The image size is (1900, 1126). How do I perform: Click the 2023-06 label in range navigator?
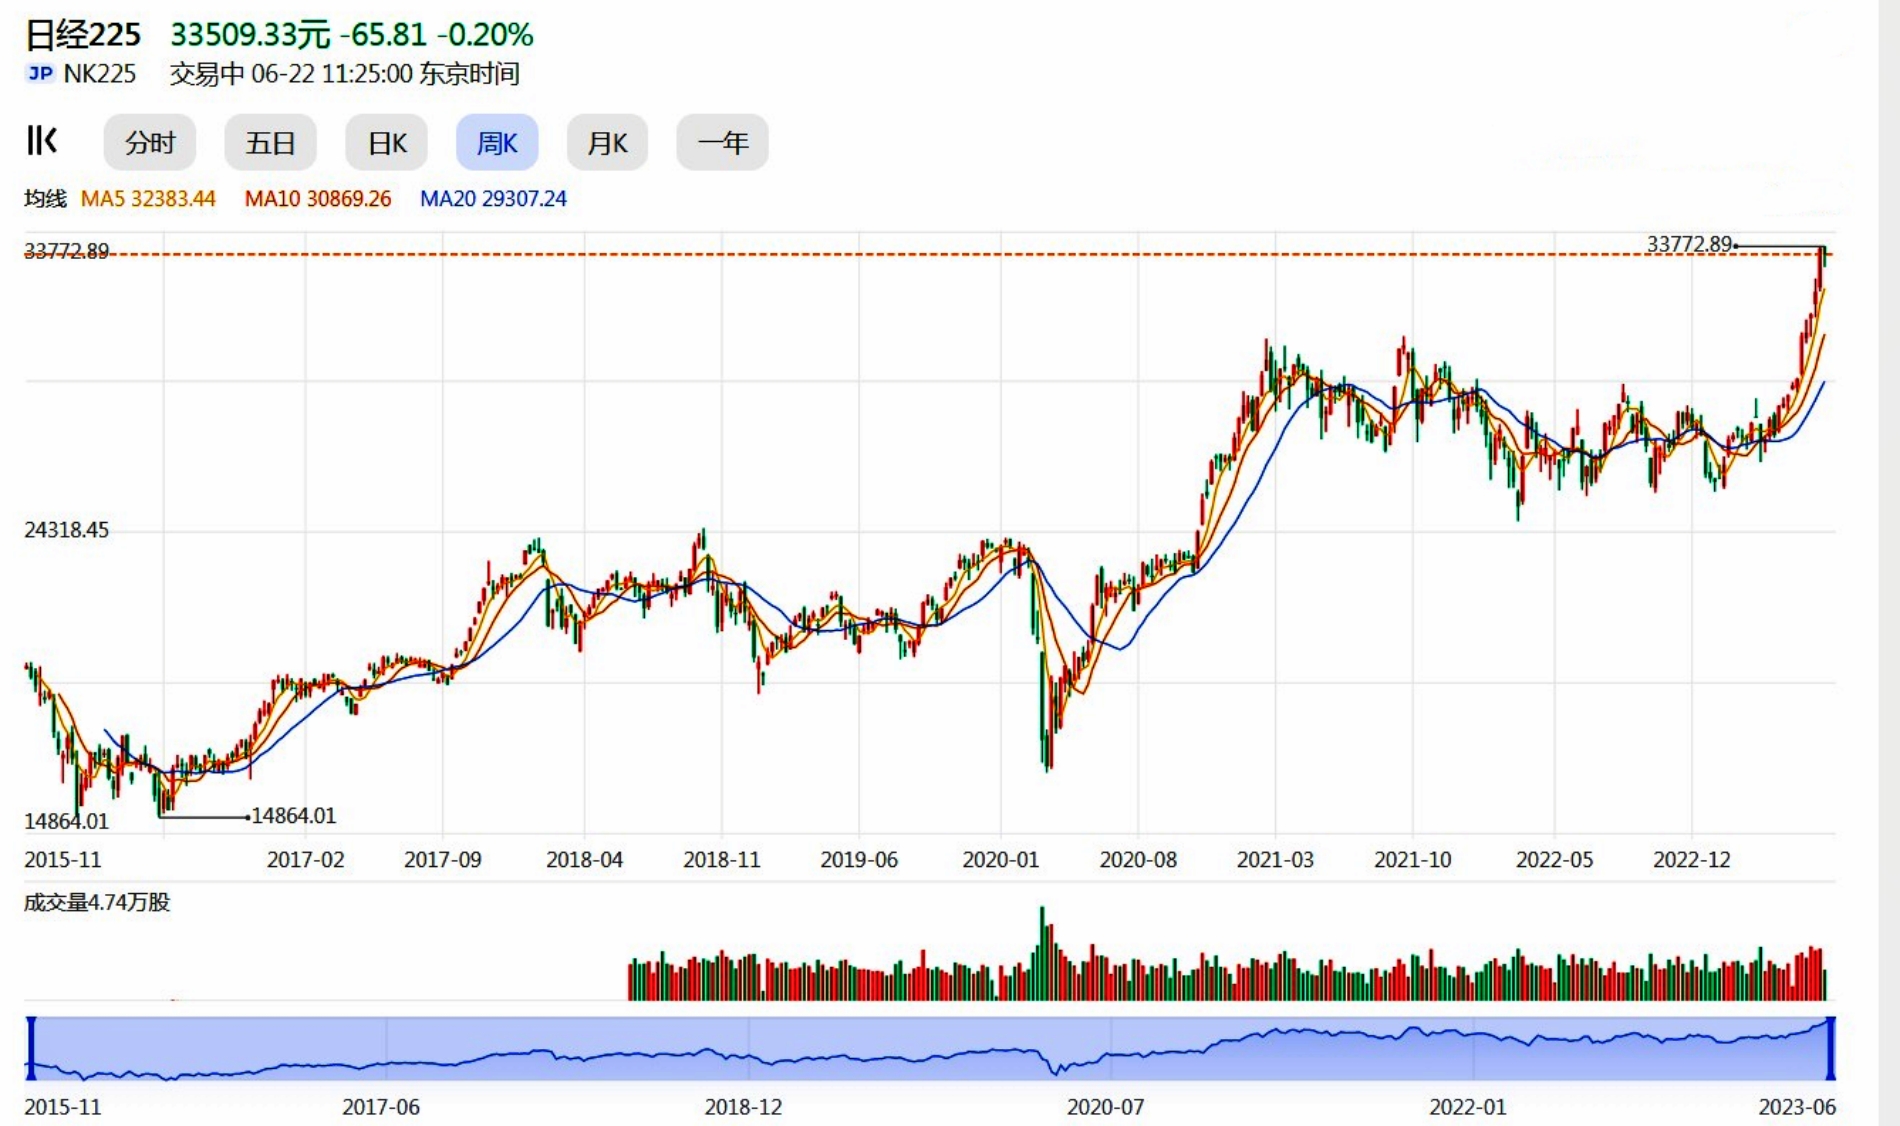point(1797,1107)
